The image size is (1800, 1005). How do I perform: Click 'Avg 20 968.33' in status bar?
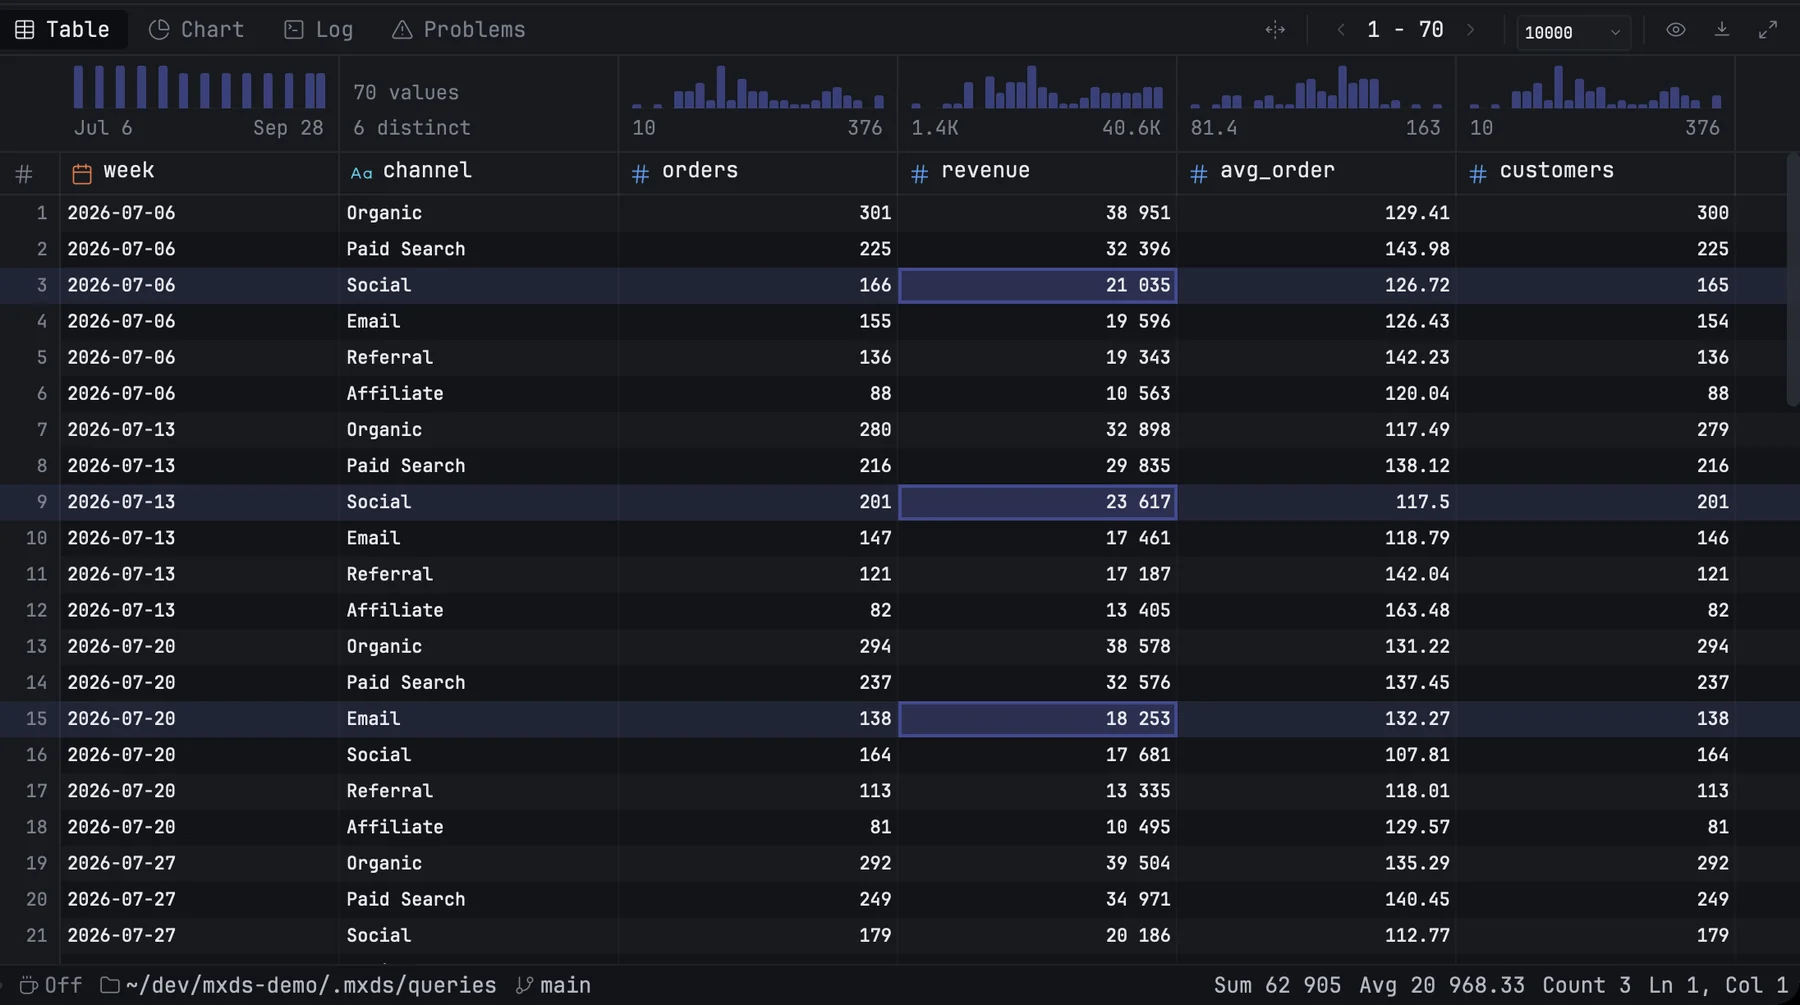(x=1442, y=986)
